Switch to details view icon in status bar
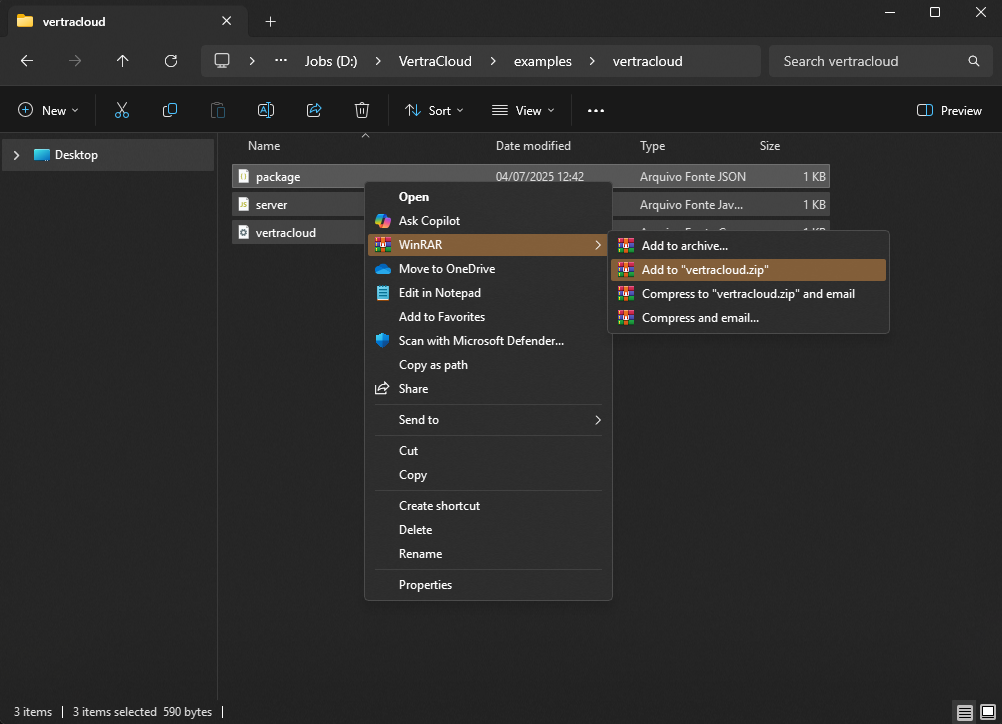Image resolution: width=1002 pixels, height=724 pixels. [965, 712]
